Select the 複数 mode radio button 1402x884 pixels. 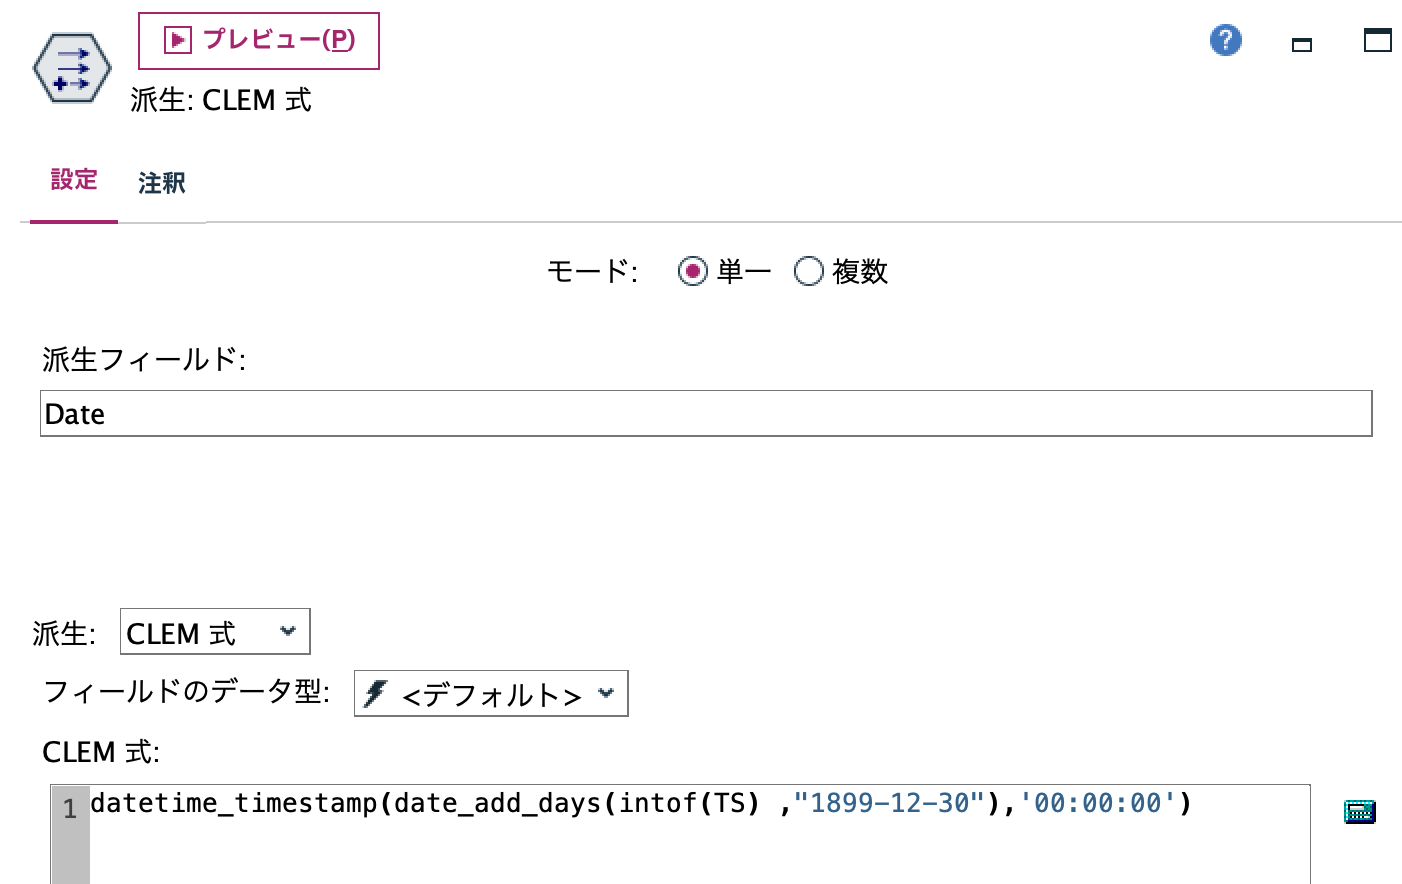[x=808, y=271]
